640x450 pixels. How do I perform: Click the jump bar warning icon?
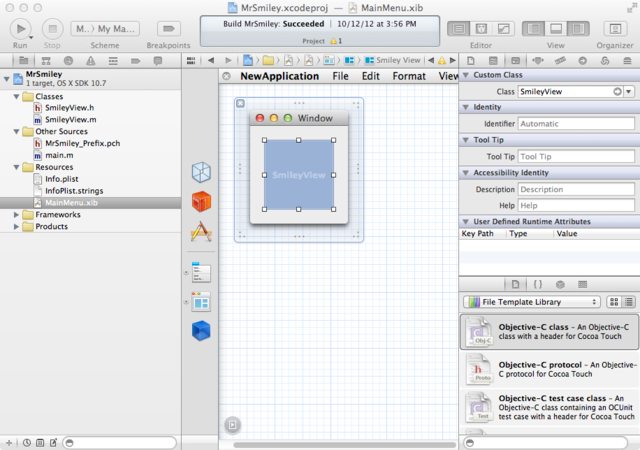coord(442,61)
